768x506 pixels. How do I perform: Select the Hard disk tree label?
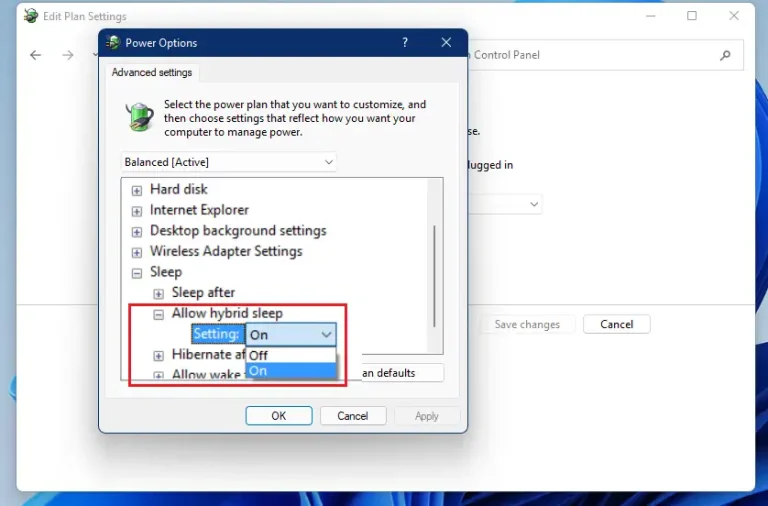(179, 189)
